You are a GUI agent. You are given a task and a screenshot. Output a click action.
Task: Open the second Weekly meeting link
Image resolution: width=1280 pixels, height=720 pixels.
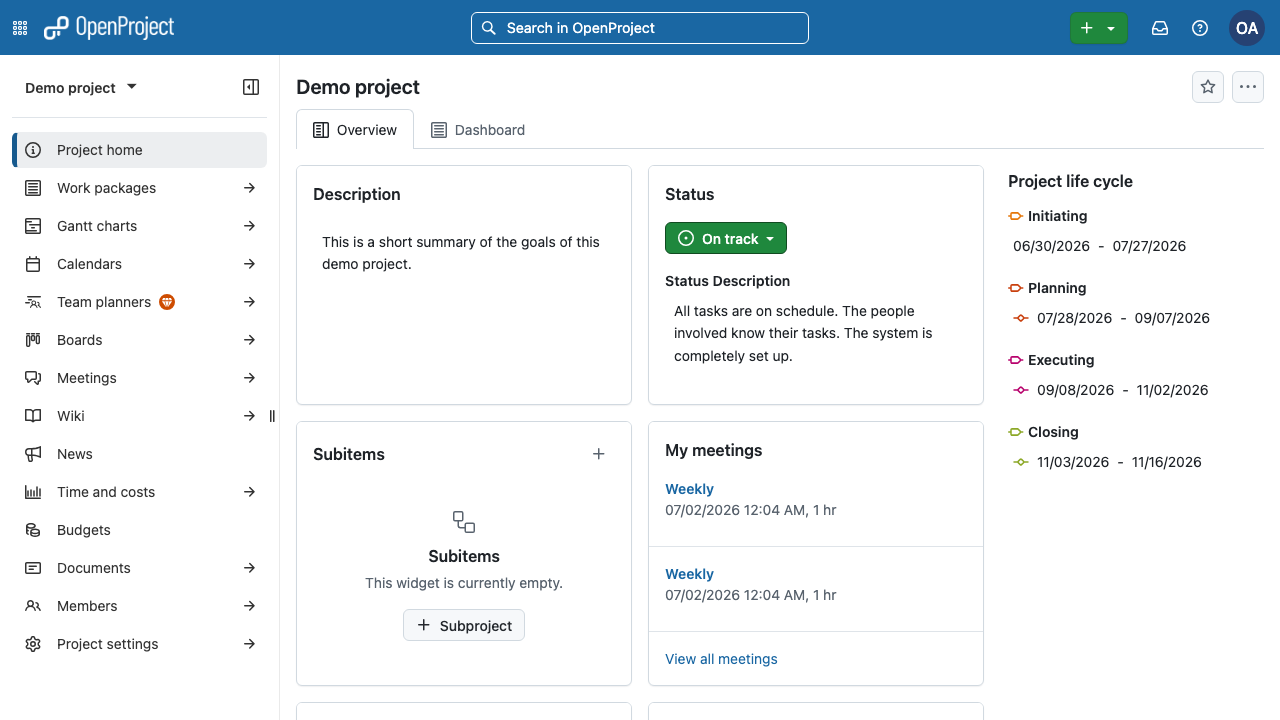coord(689,574)
